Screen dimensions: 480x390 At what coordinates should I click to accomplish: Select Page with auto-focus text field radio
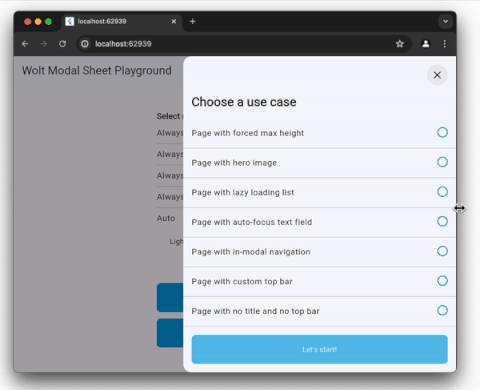pos(442,221)
